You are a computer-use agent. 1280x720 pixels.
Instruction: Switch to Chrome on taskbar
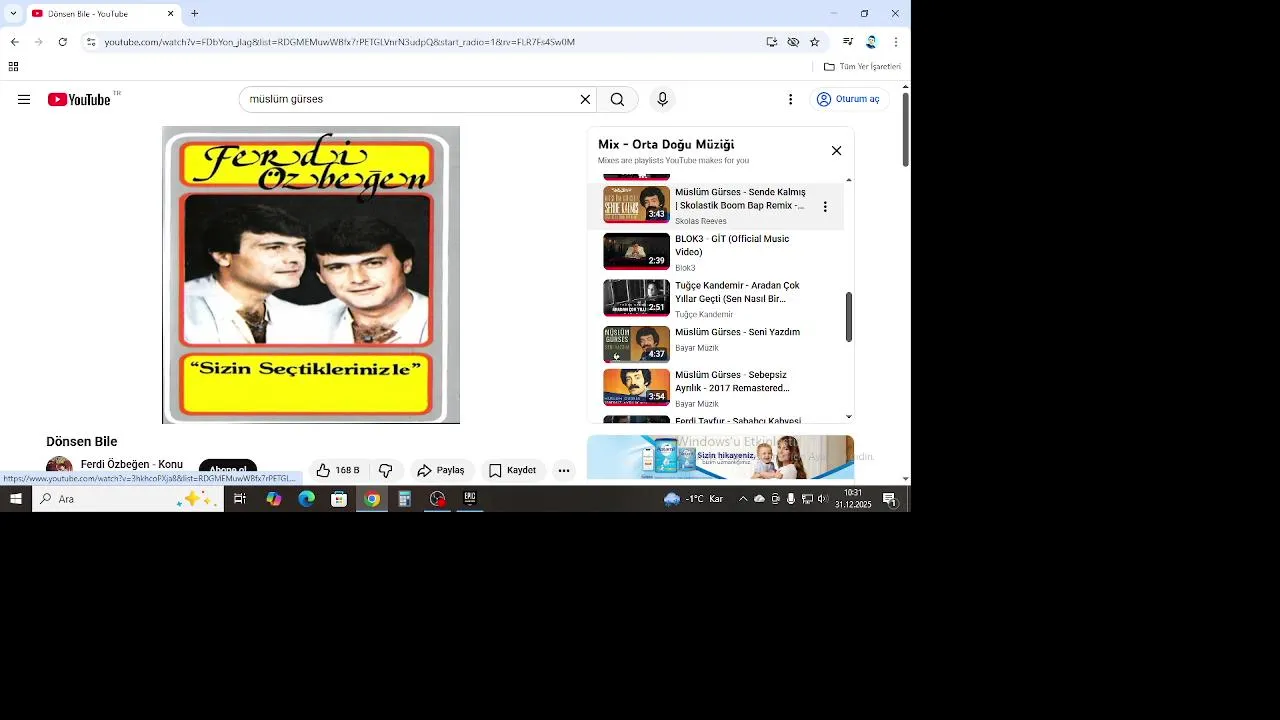(372, 499)
